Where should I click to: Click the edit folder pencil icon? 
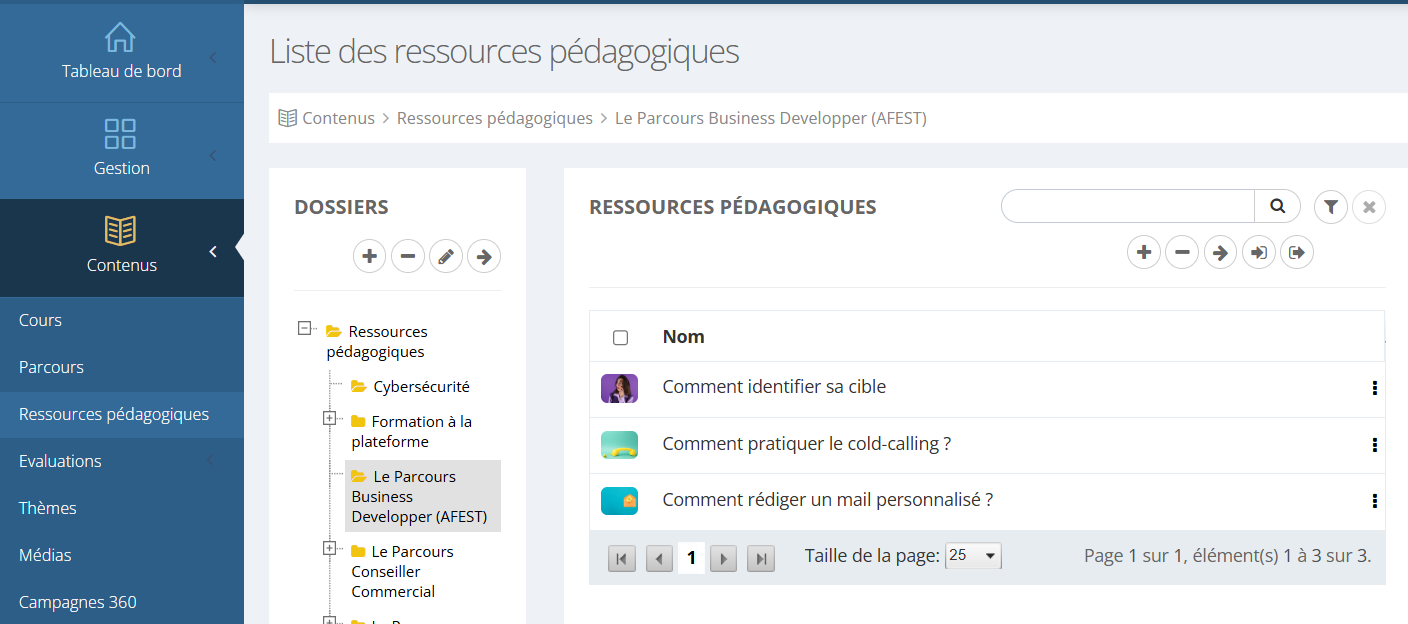click(446, 257)
